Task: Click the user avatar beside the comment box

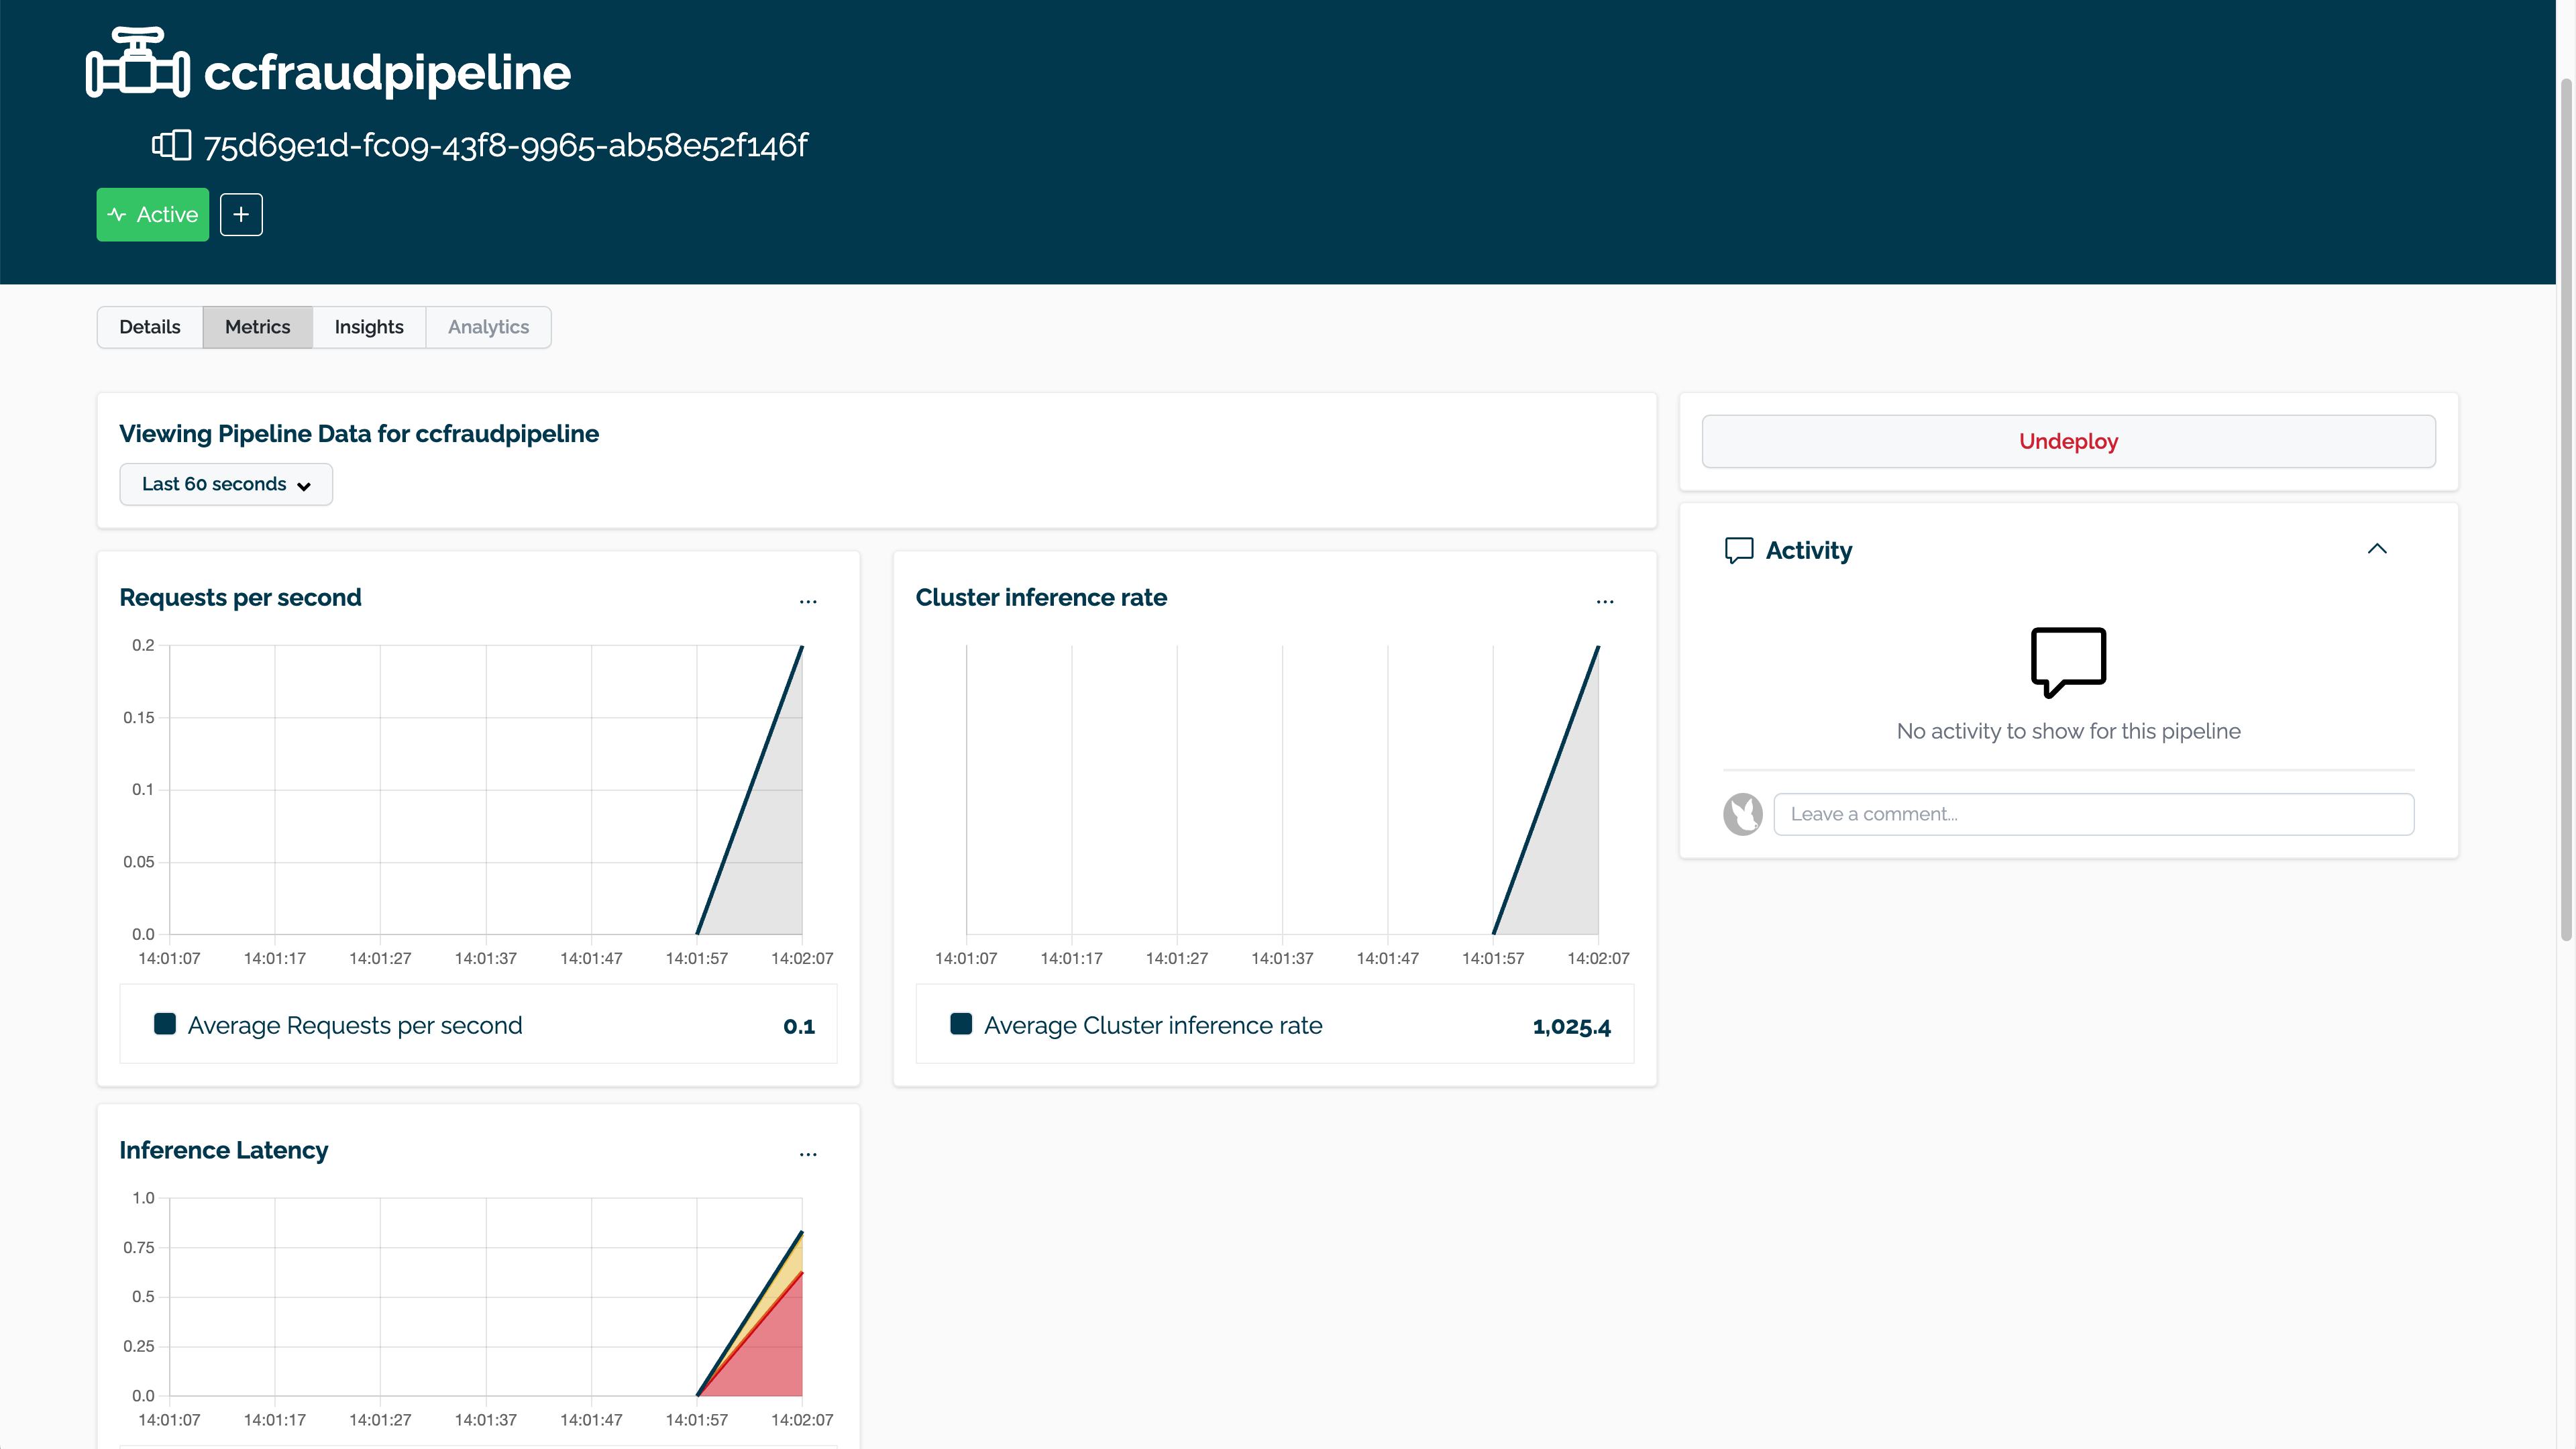Action: coord(1742,814)
